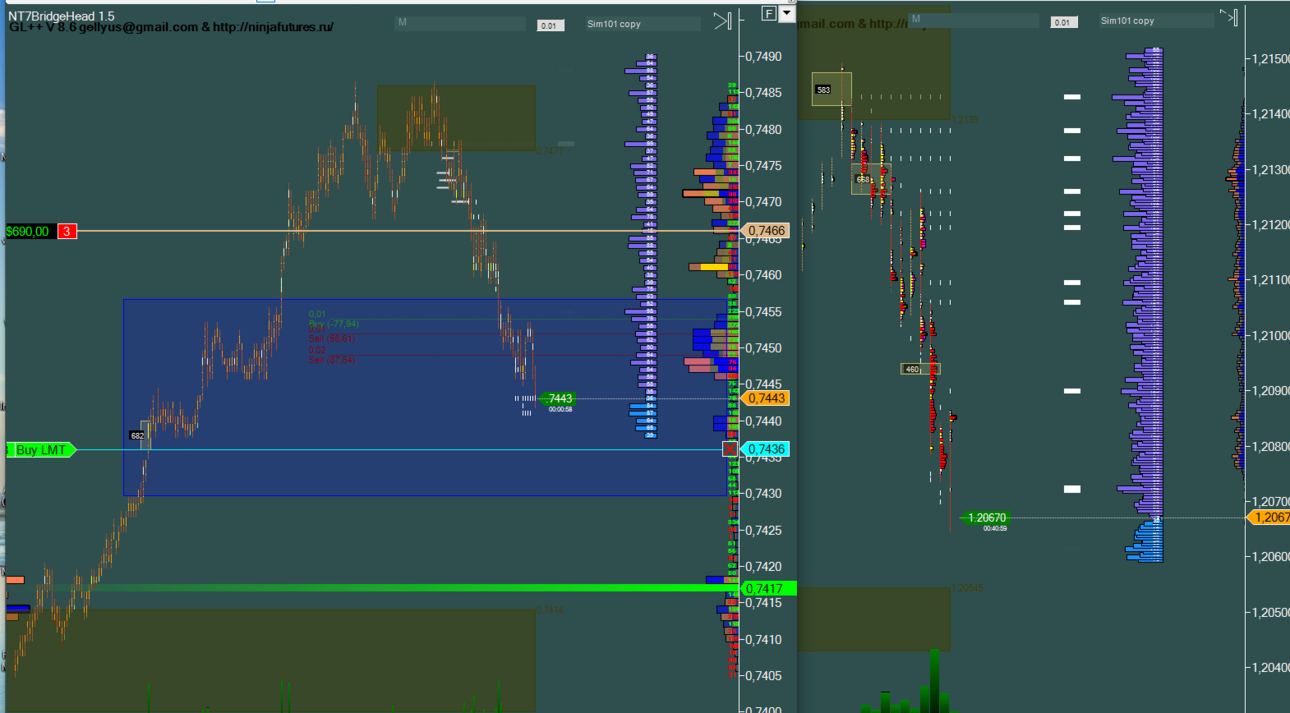Click the M instrument field in right chart
Viewport: 1290px width, 713px height.
(x=973, y=19)
